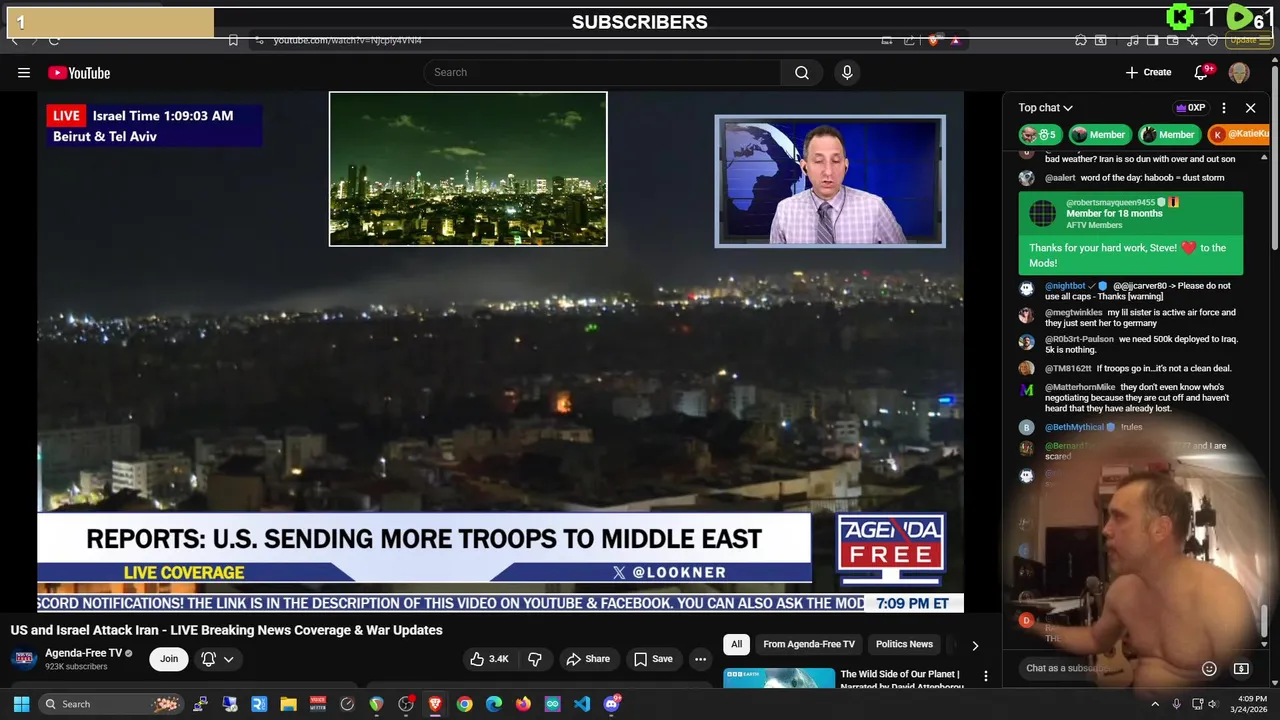
Task: Open options for Wild Side of Our Planet video
Action: coord(985,677)
